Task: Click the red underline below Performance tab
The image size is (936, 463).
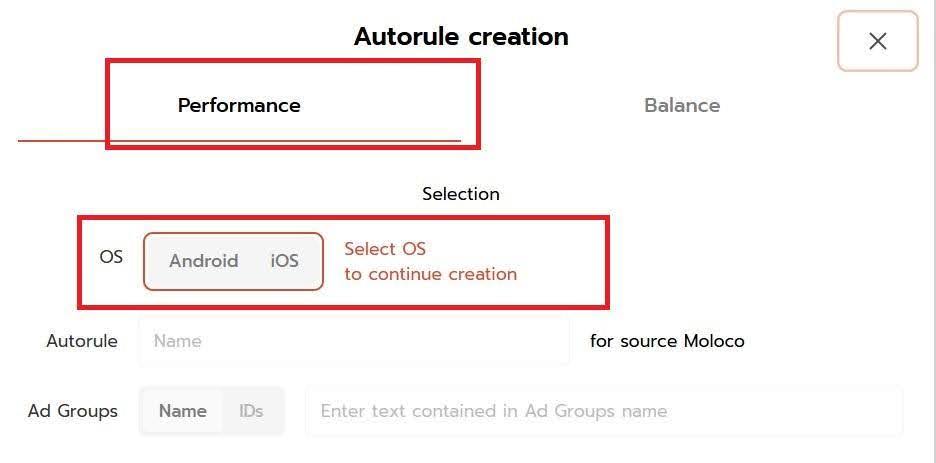Action: click(x=240, y=141)
